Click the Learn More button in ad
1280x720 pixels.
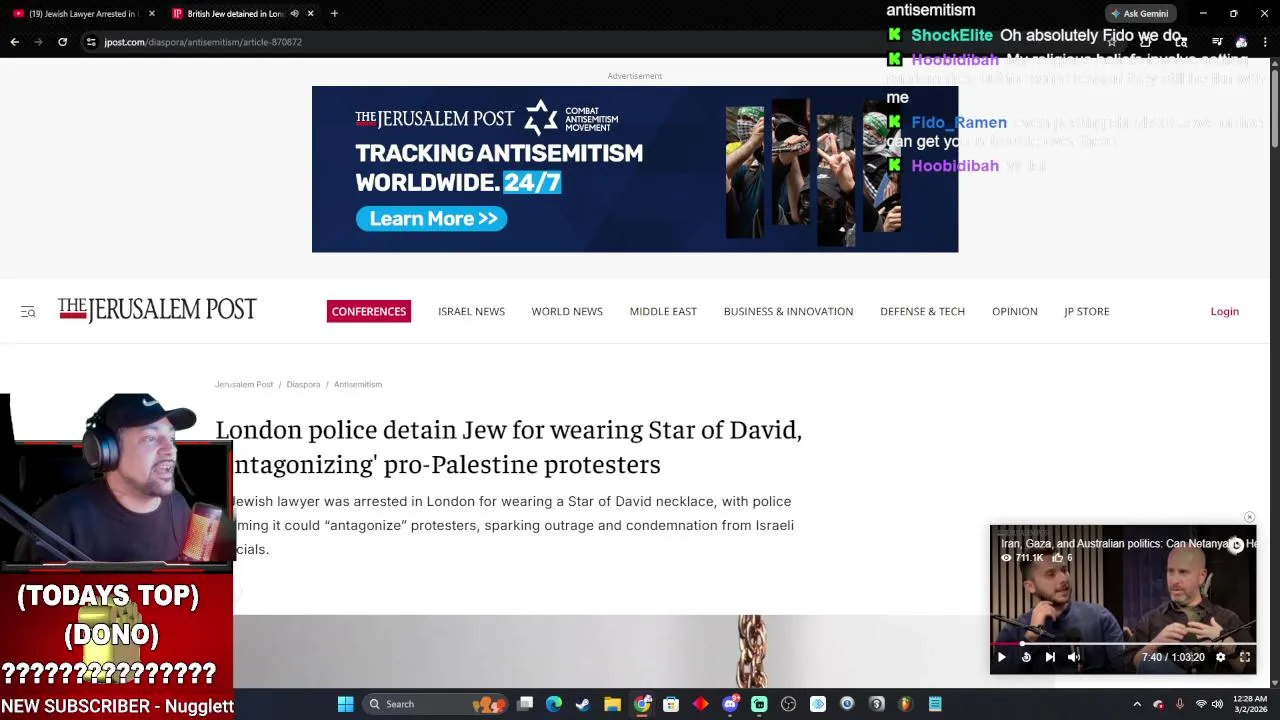click(x=431, y=218)
